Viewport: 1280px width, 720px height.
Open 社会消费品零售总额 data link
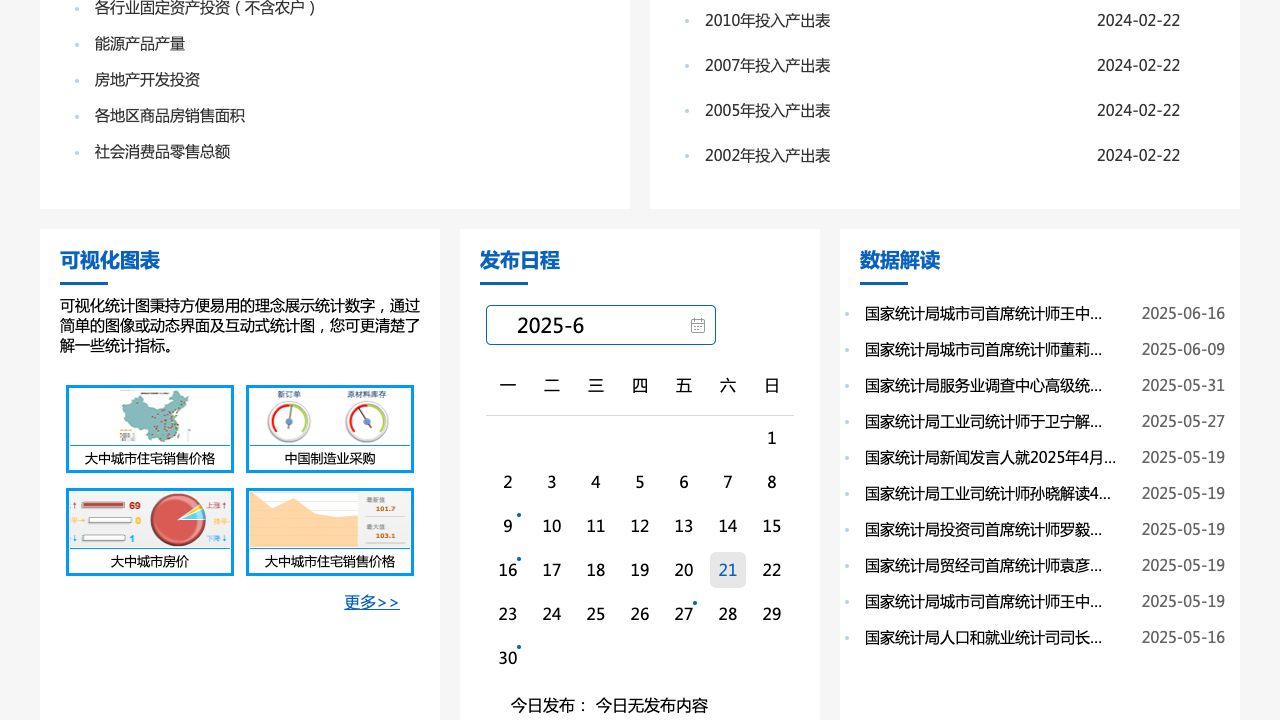tap(162, 152)
